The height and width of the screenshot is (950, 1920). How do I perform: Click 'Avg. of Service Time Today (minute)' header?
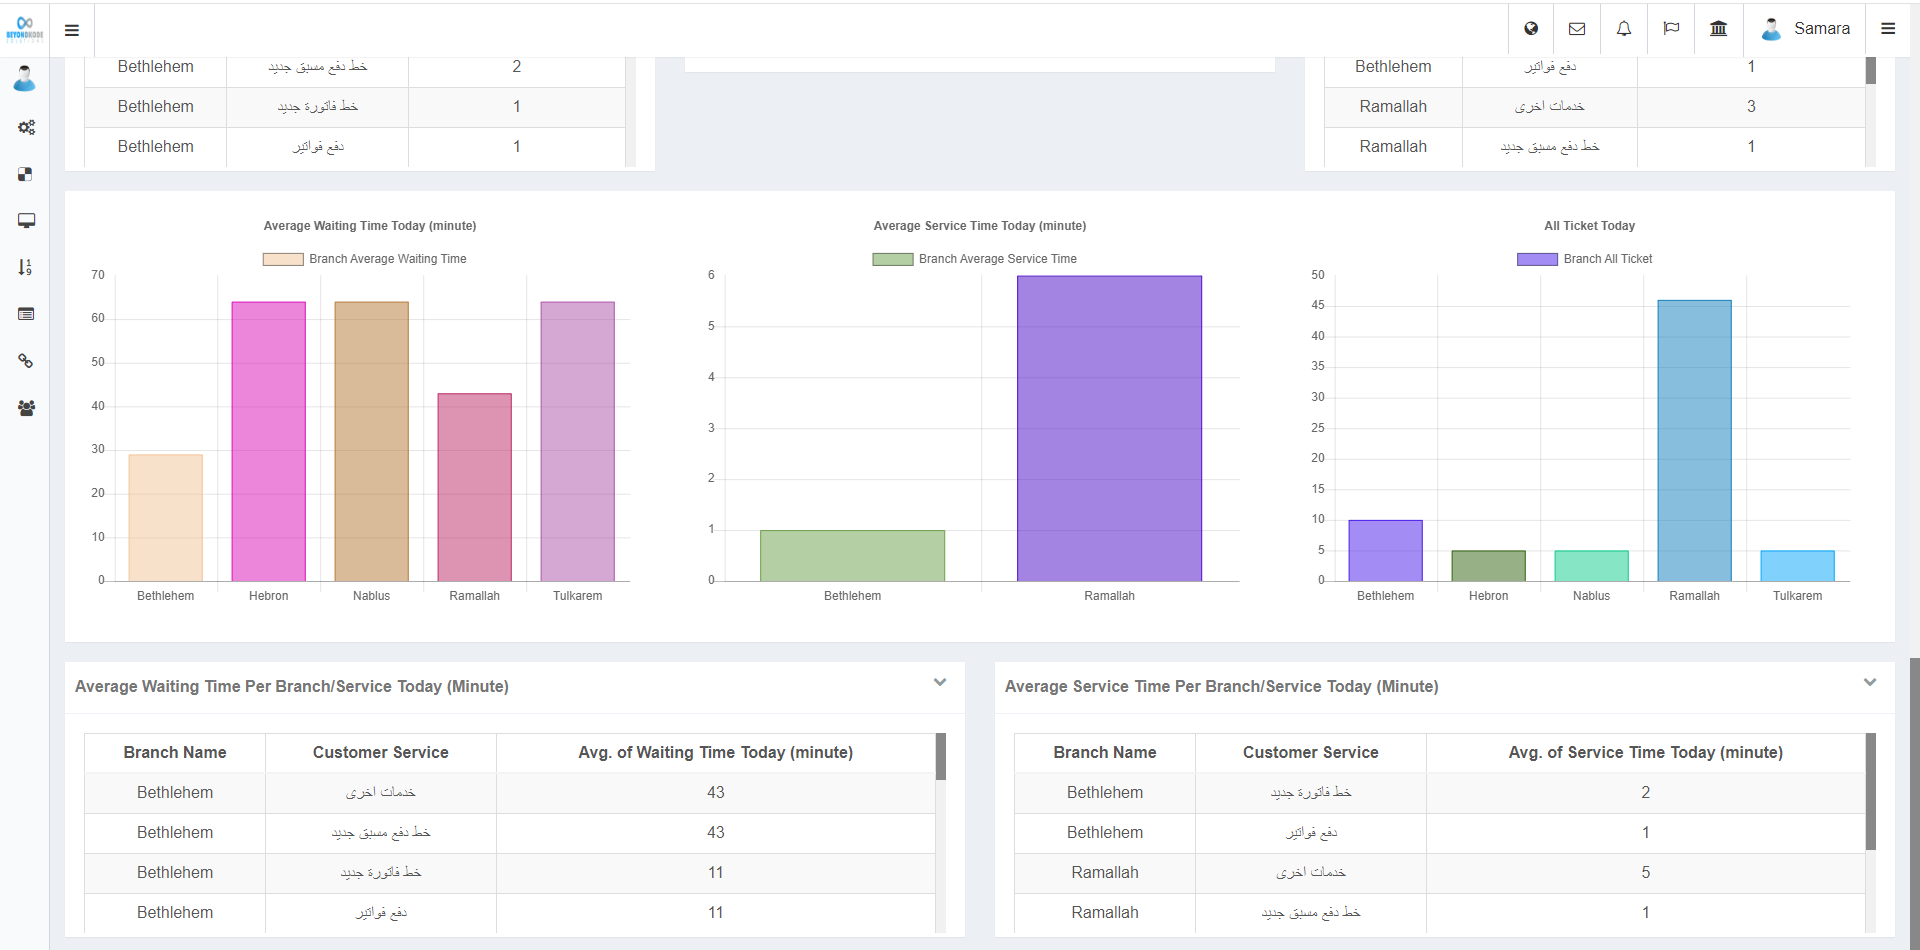coord(1646,753)
